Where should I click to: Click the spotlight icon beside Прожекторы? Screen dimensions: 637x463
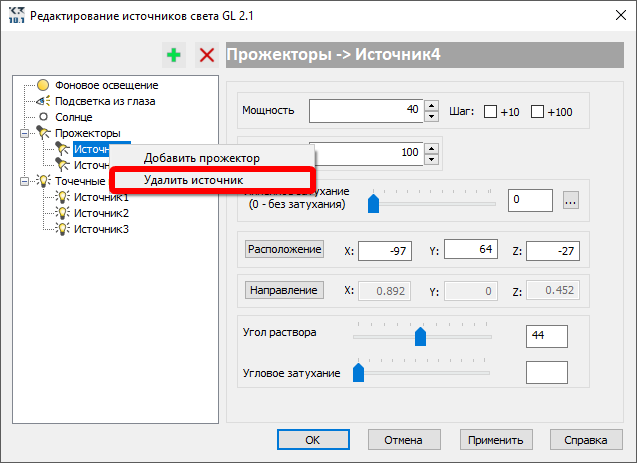click(43, 132)
